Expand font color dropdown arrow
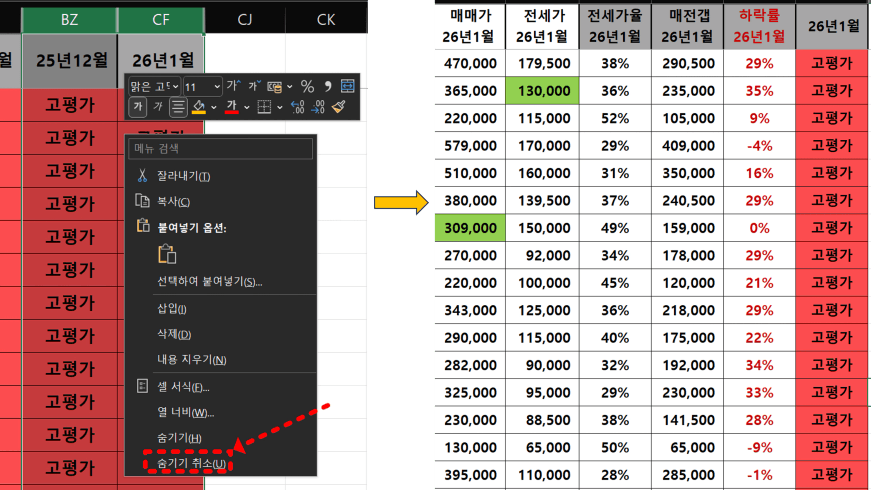Image resolution: width=871 pixels, height=490 pixels. pyautogui.click(x=247, y=107)
